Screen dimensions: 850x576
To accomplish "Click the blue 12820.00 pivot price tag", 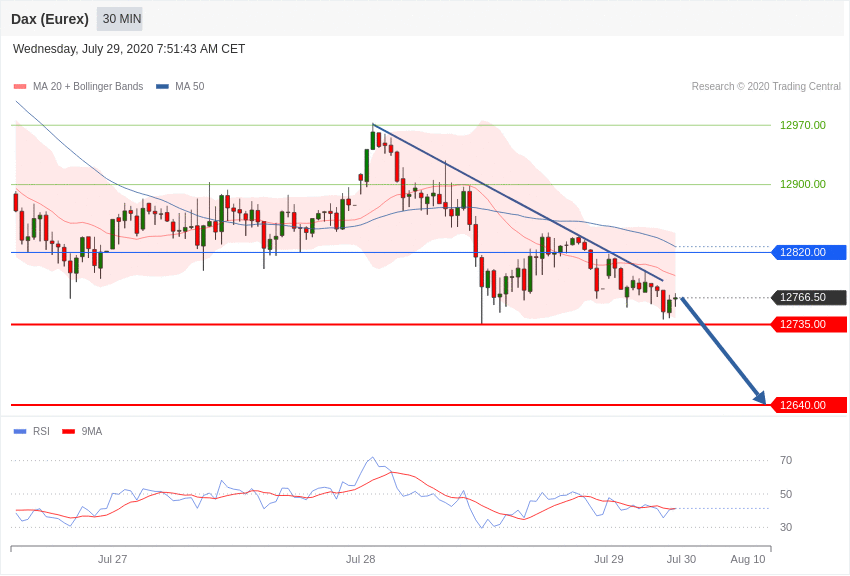I will [809, 252].
